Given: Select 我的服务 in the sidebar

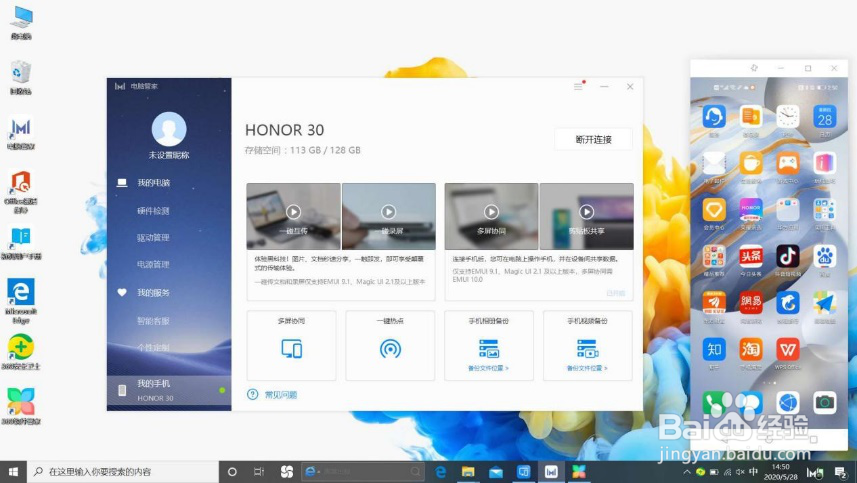Looking at the screenshot, I should tap(154, 293).
